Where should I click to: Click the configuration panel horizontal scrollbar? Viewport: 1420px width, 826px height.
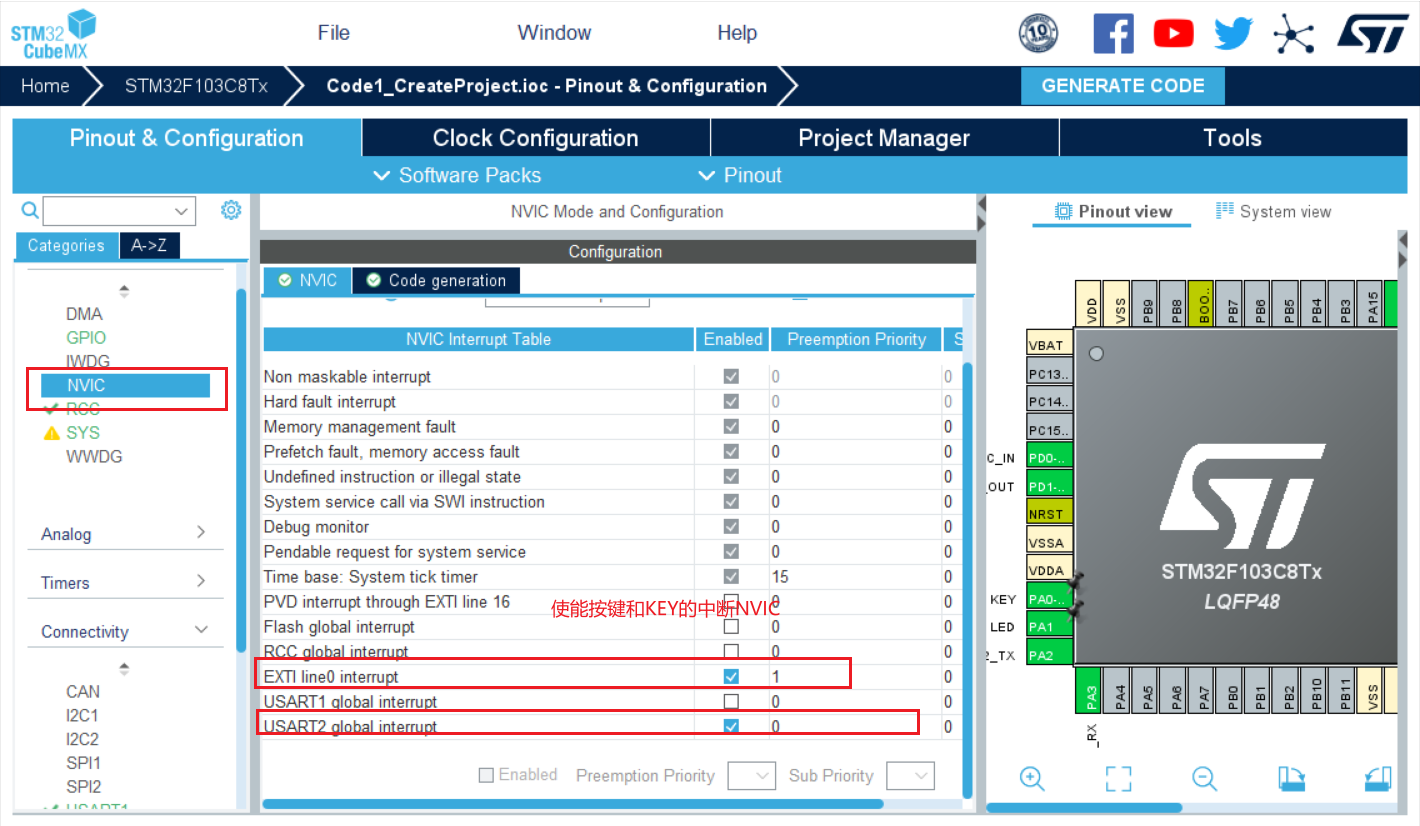(572, 803)
